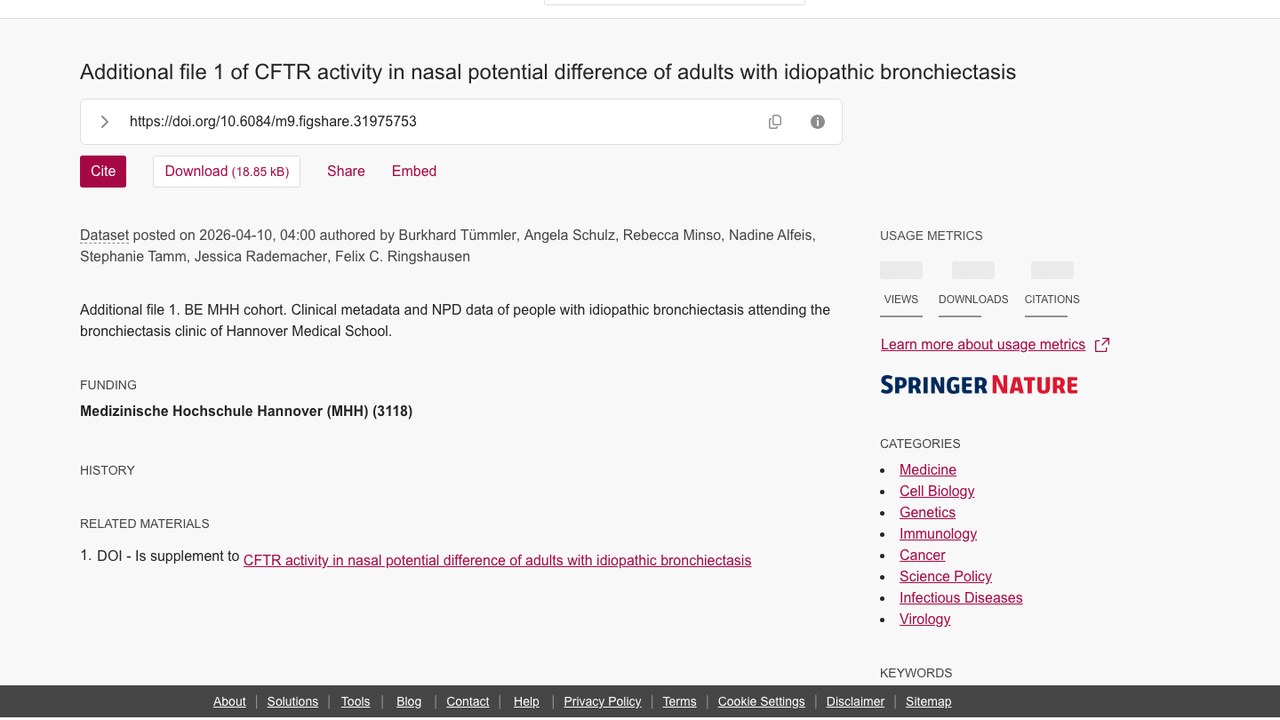The width and height of the screenshot is (1280, 720).
Task: Open the Terms footer link
Action: [679, 702]
